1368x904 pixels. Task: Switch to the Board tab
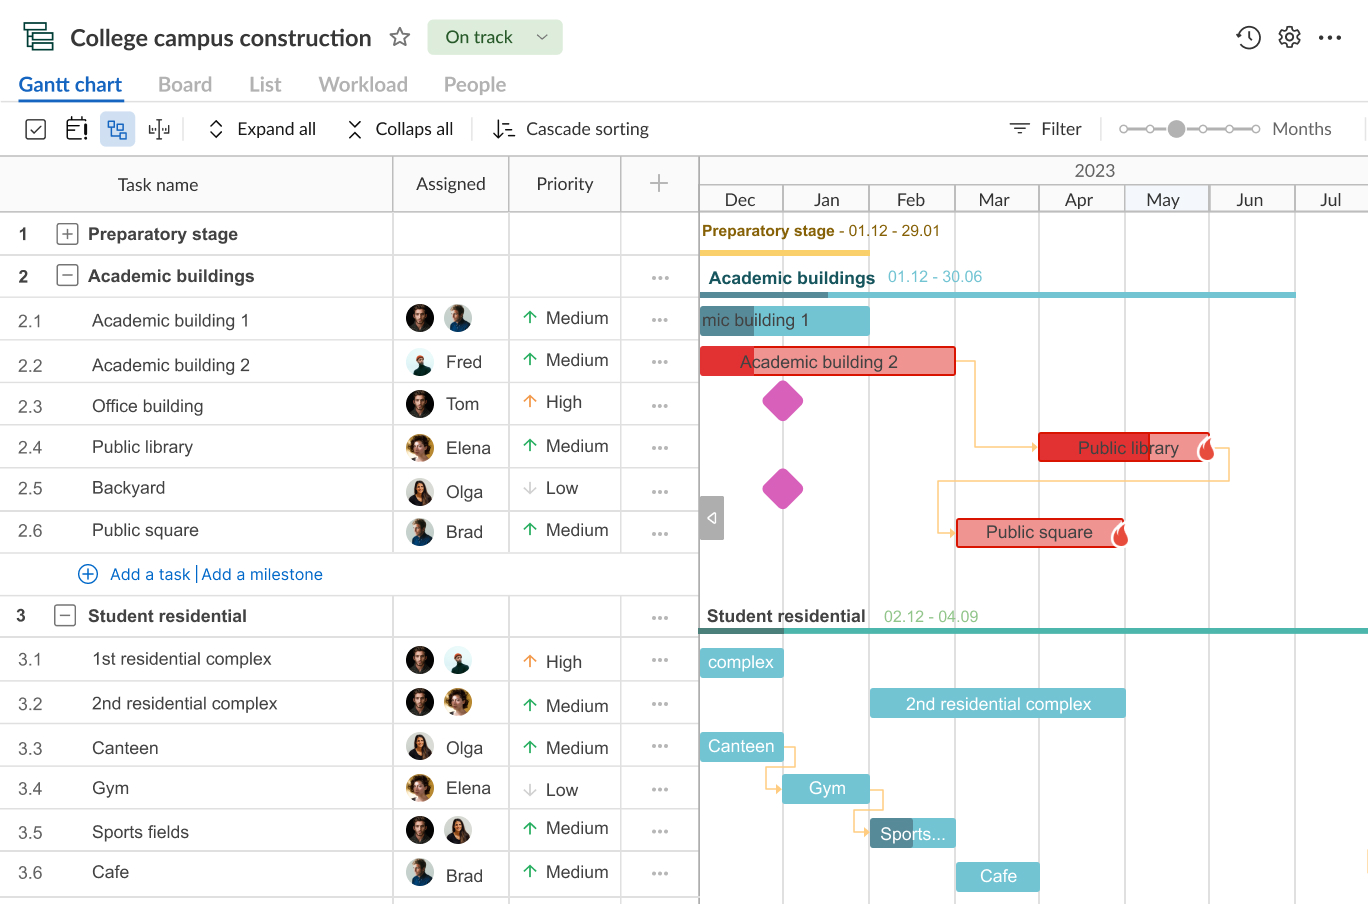coord(185,85)
